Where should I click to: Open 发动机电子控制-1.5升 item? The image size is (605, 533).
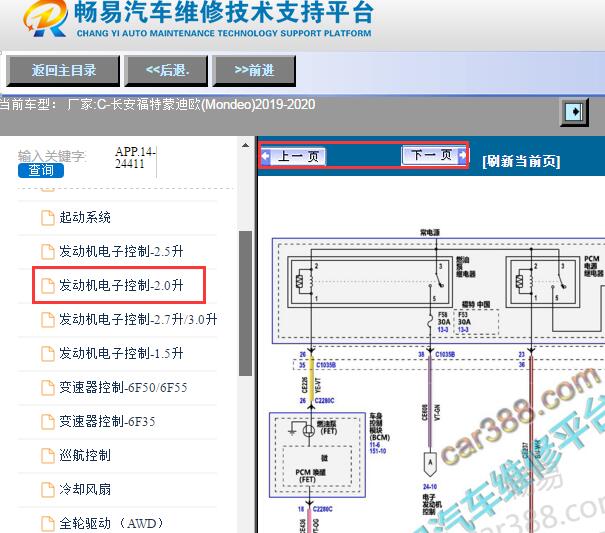121,353
